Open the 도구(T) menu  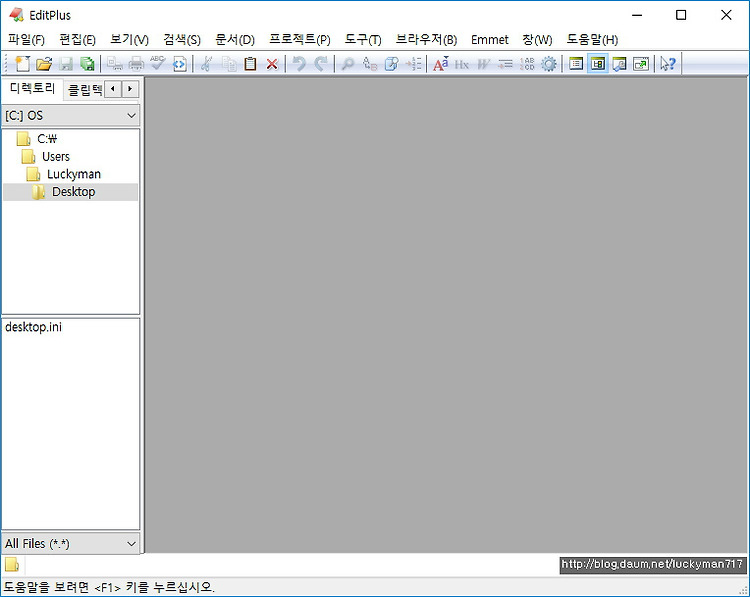point(363,40)
